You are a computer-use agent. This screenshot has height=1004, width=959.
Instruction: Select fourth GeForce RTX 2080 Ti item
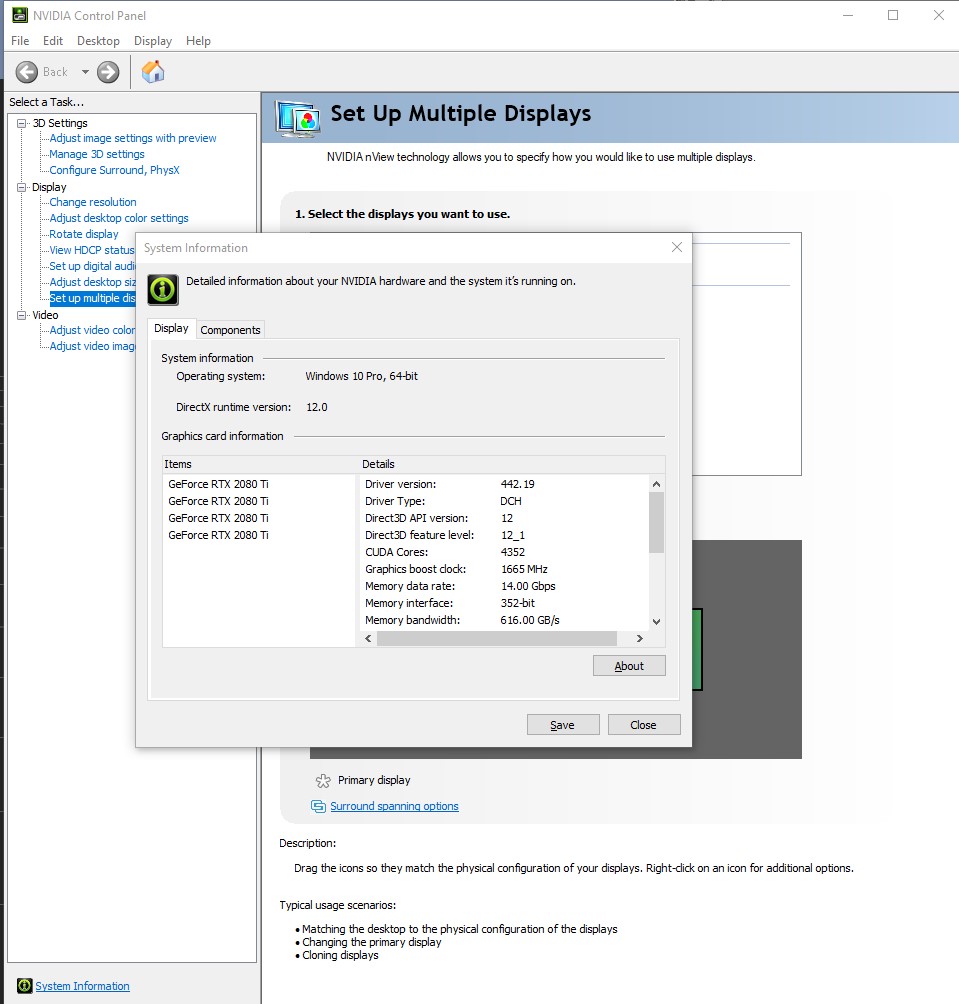(x=218, y=535)
